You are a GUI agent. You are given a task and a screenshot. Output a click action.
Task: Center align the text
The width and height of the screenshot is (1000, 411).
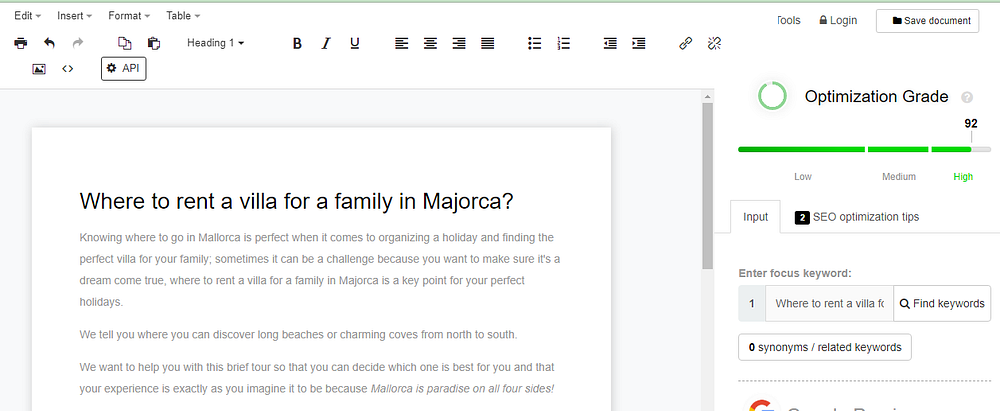pos(430,43)
